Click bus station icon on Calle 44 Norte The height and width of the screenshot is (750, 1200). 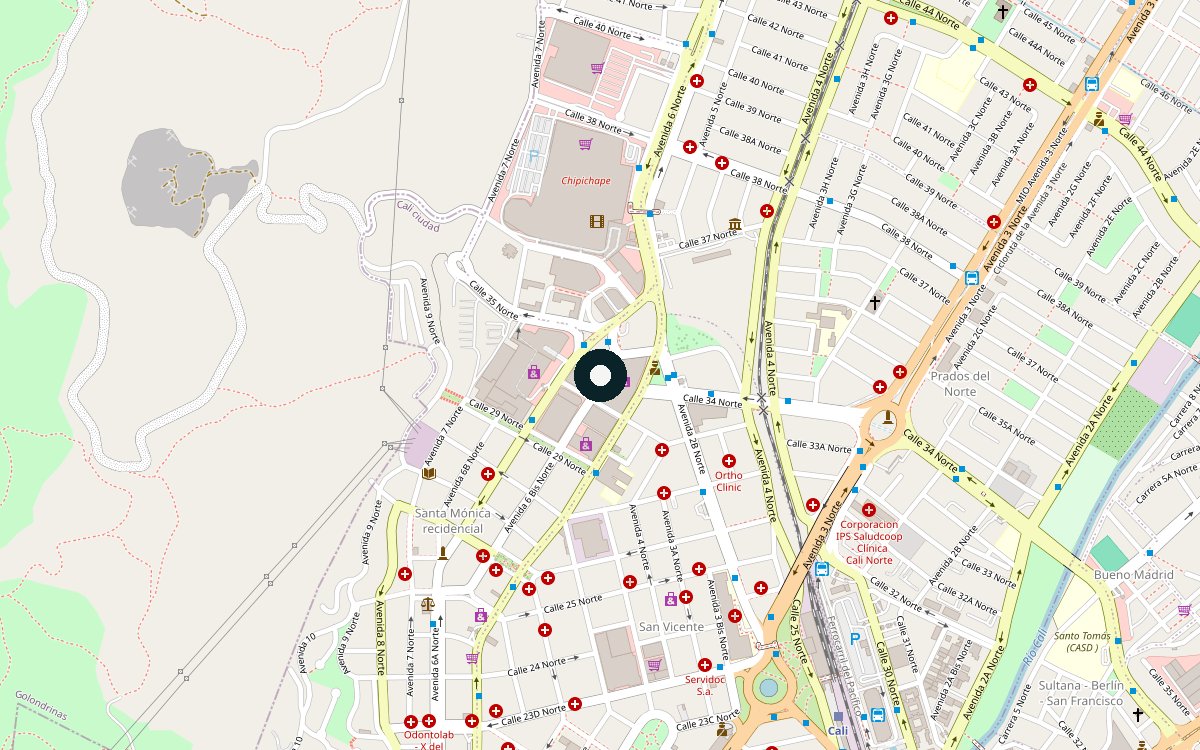coord(1091,85)
